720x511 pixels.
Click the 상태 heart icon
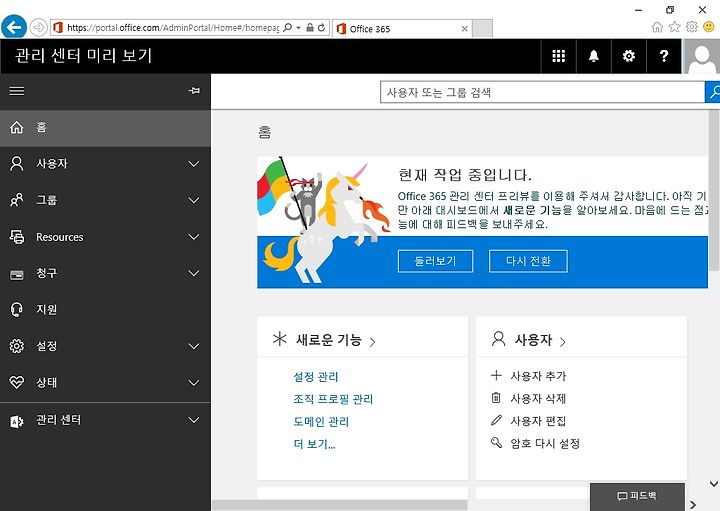pos(17,382)
